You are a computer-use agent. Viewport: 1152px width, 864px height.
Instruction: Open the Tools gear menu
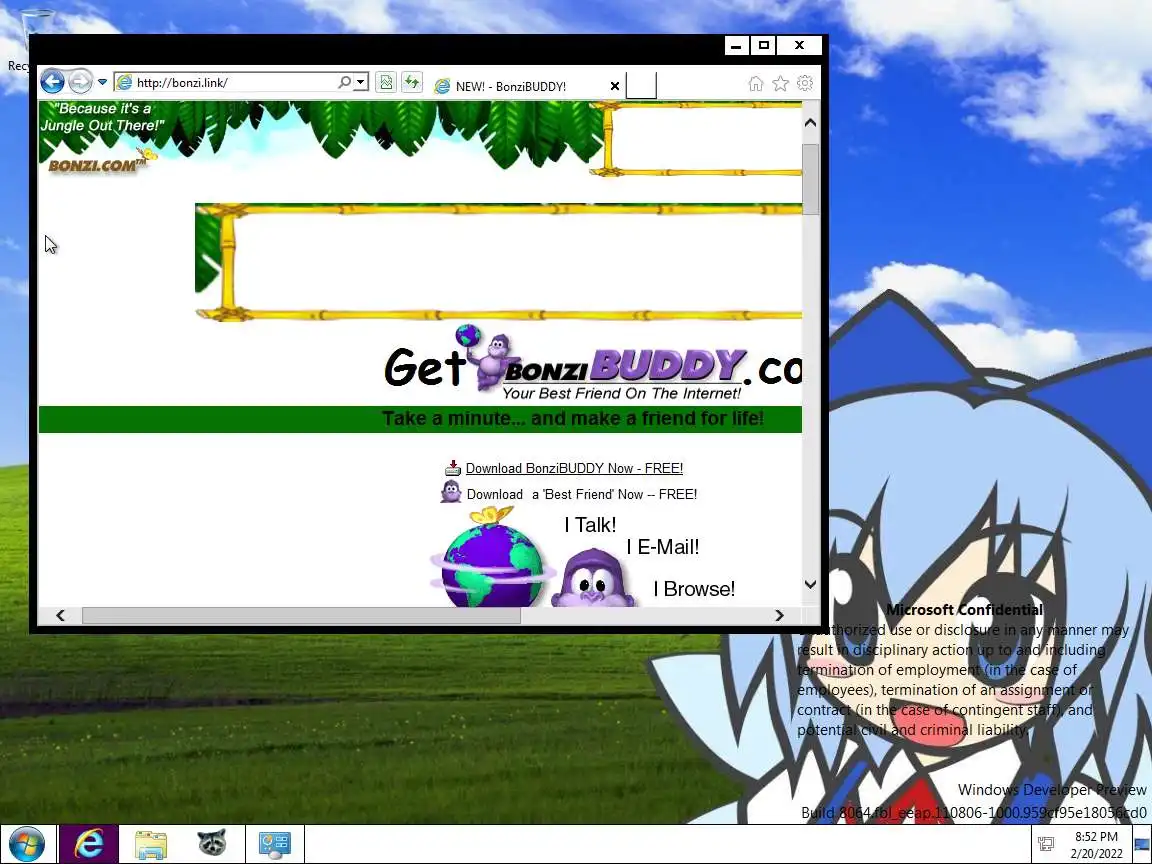pyautogui.click(x=804, y=84)
